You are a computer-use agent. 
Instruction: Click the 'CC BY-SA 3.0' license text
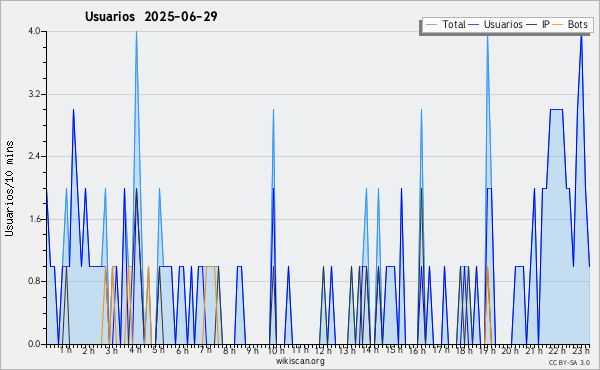point(569,362)
